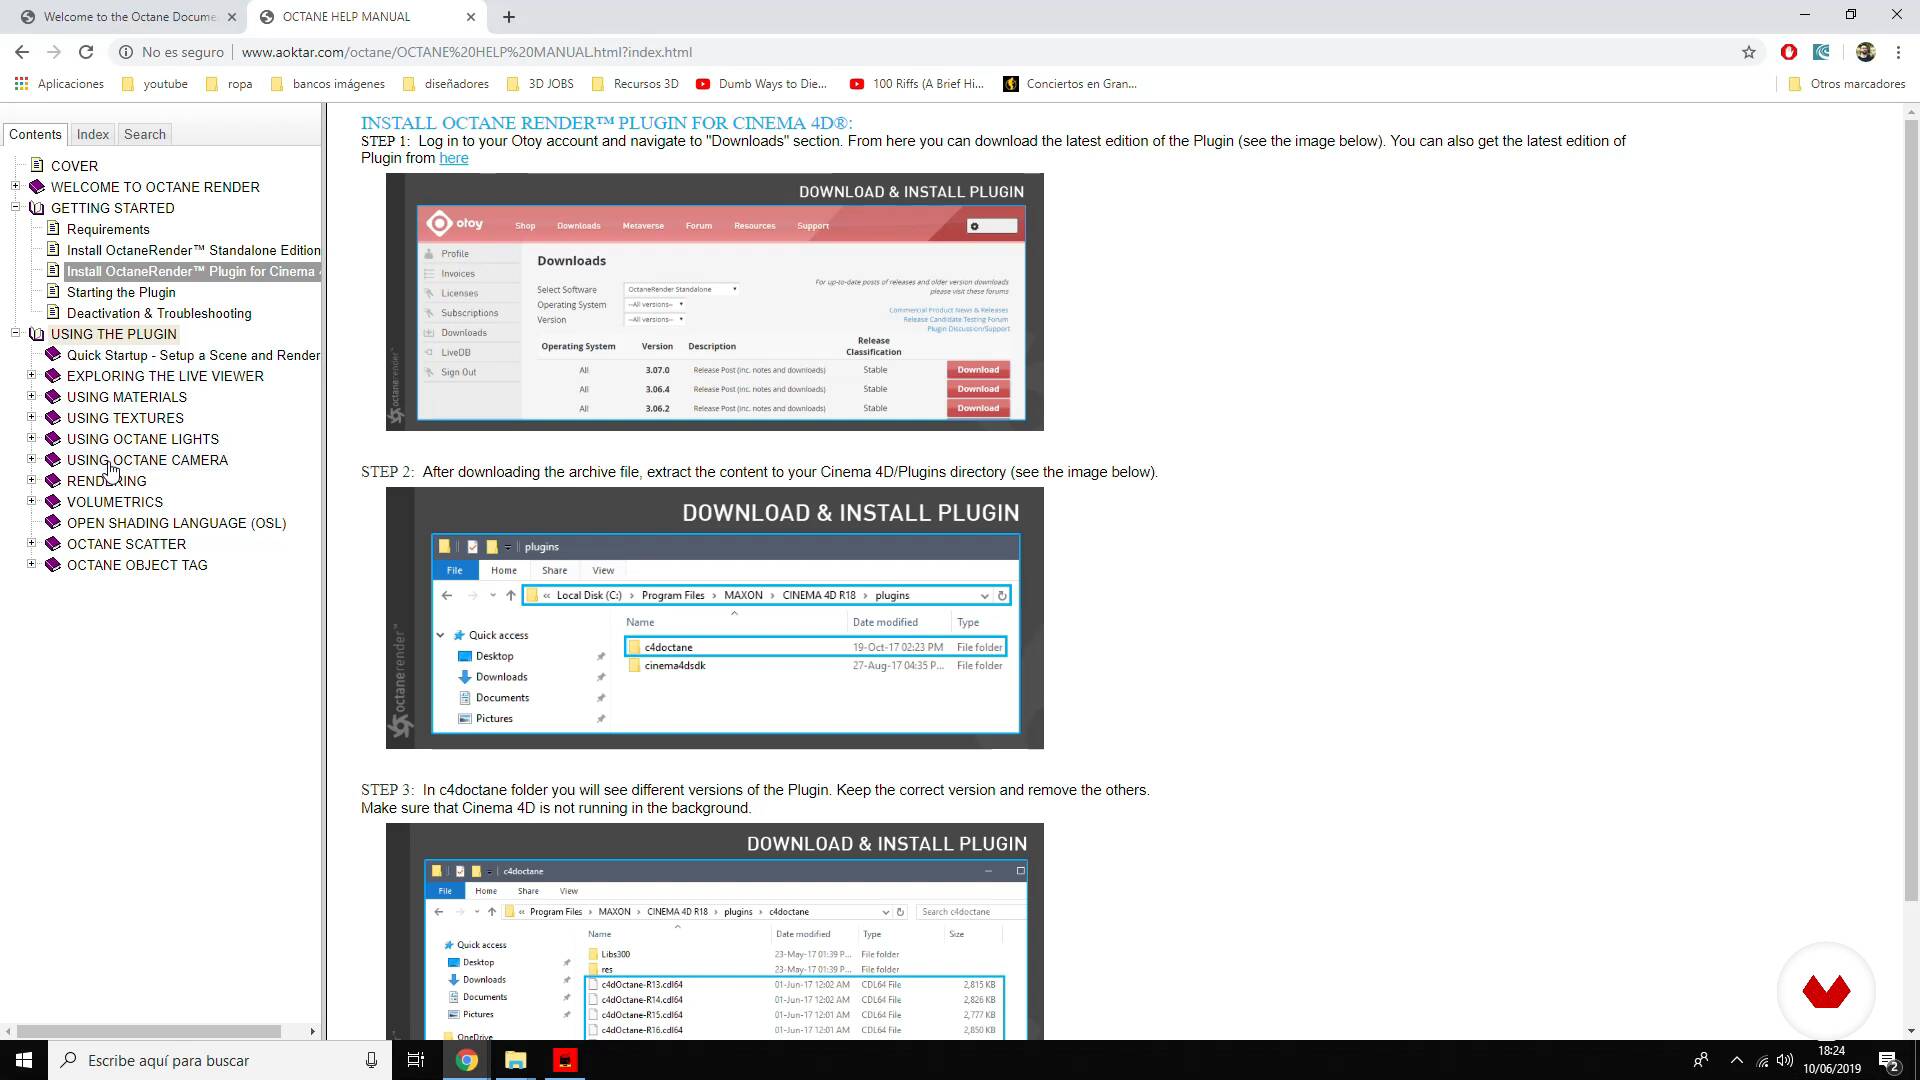
Task: Close the OCTANE HELP MANUAL tab
Action: pyautogui.click(x=471, y=17)
